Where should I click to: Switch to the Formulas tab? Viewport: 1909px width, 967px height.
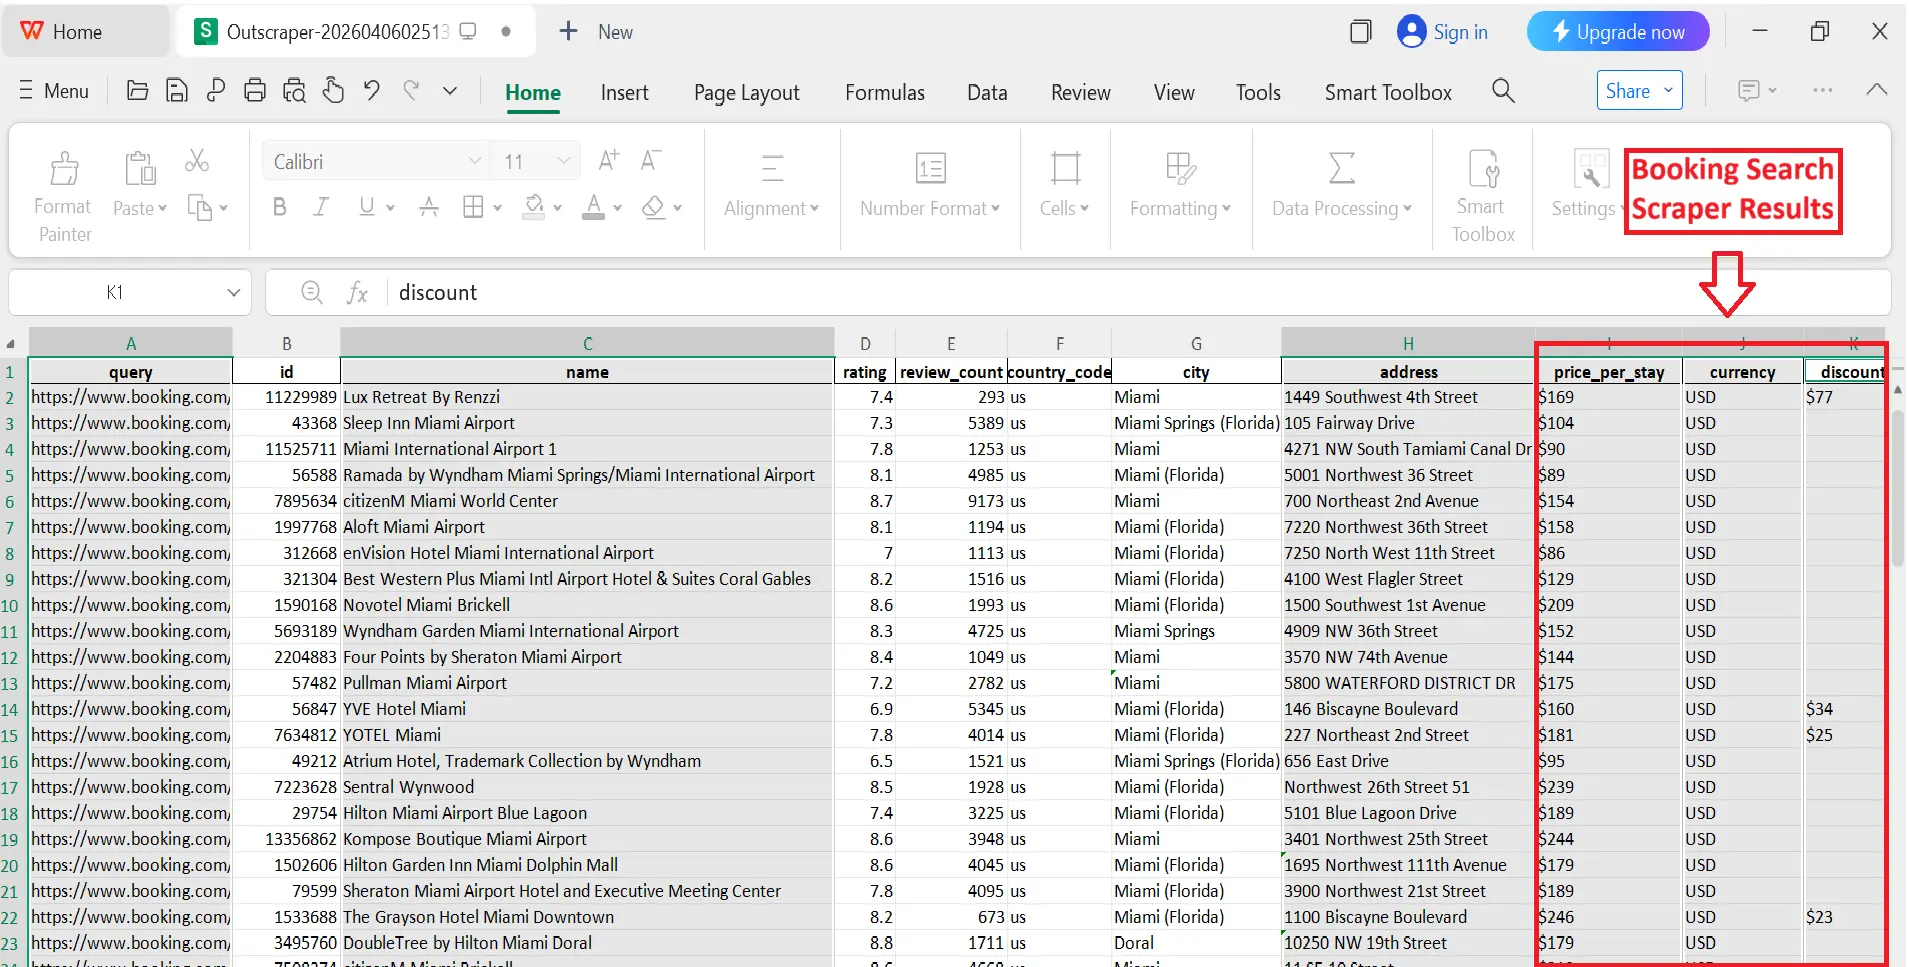point(884,93)
